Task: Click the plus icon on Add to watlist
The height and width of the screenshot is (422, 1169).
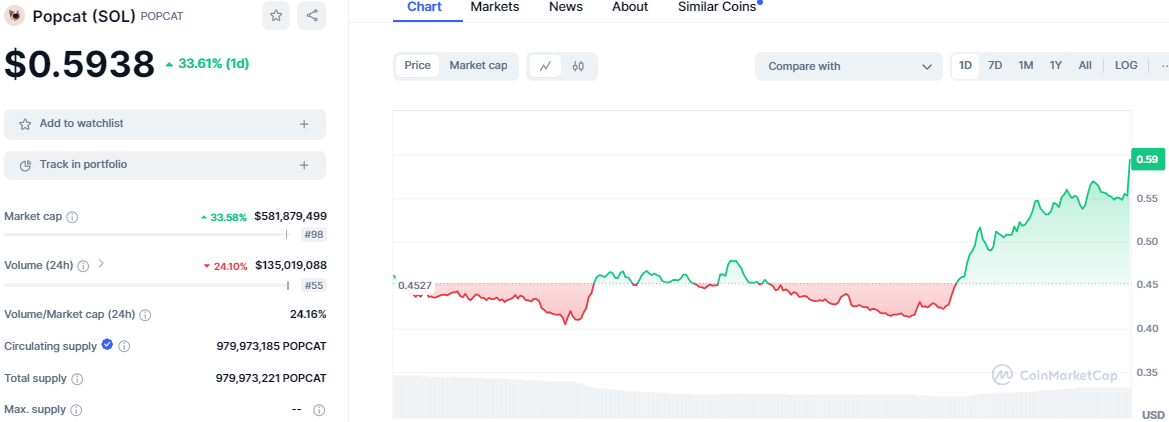Action: [304, 125]
